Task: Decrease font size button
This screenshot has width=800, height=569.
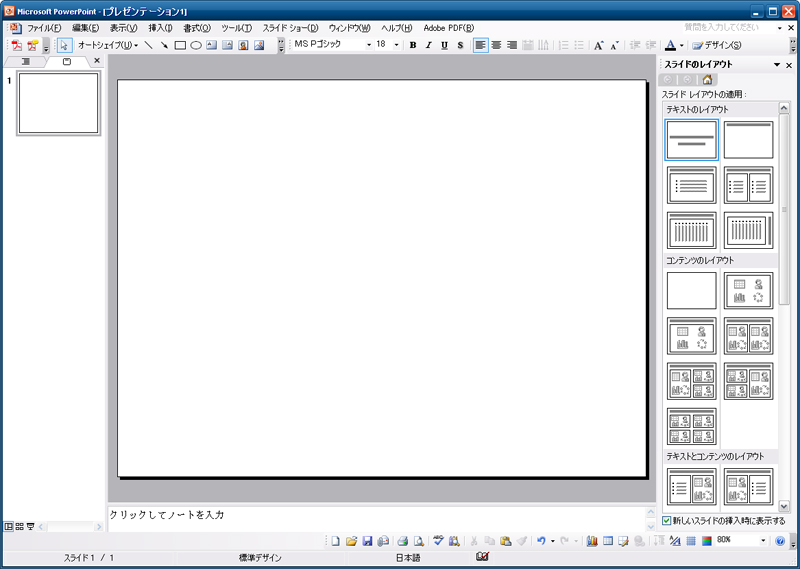Action: tap(614, 45)
